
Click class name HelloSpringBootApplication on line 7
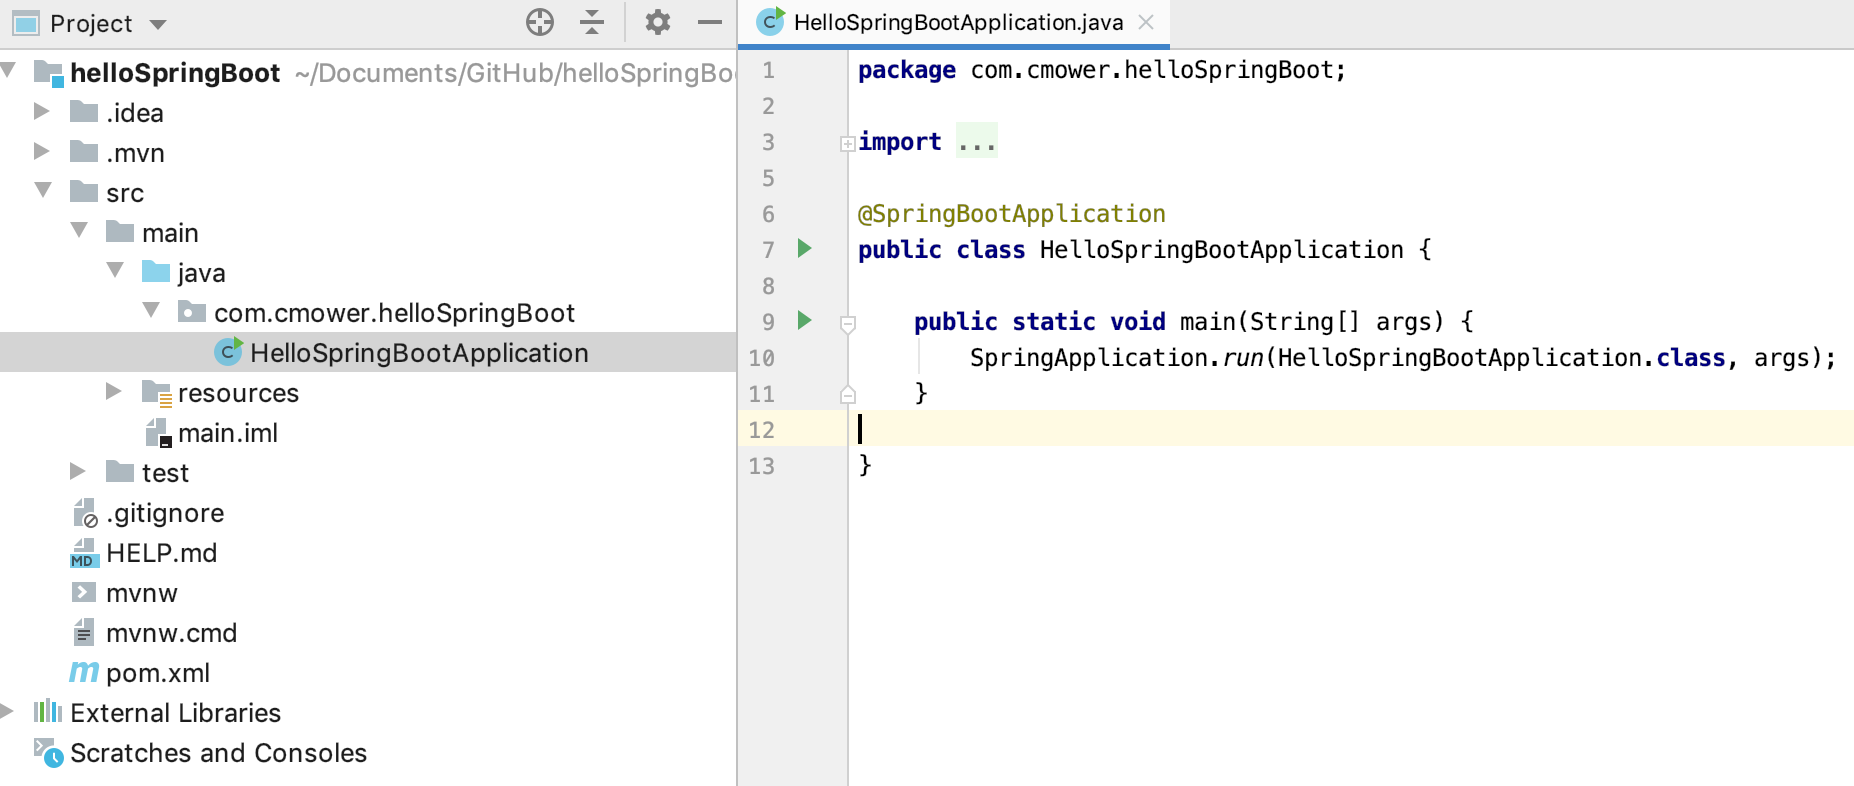tap(1221, 249)
